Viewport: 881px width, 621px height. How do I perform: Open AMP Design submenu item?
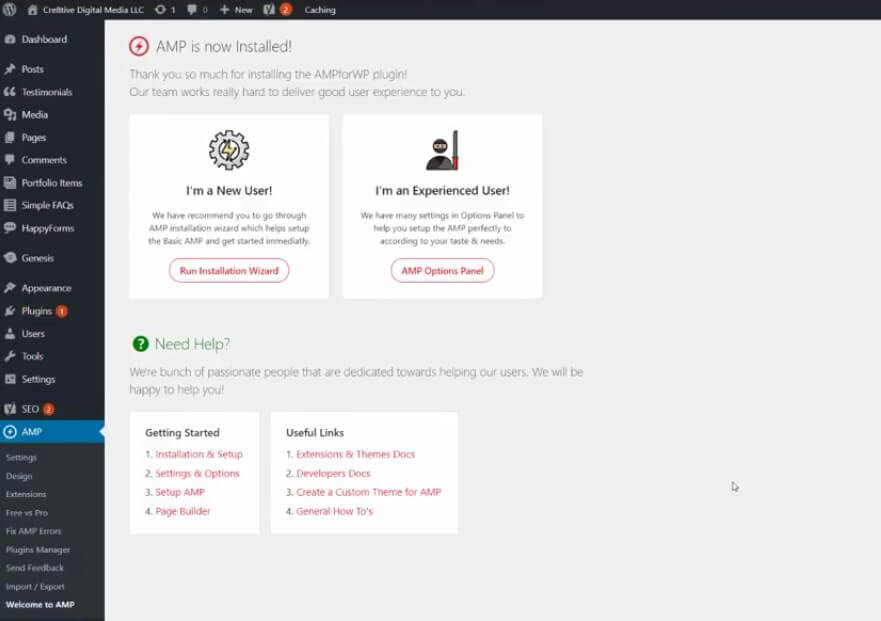click(x=19, y=476)
